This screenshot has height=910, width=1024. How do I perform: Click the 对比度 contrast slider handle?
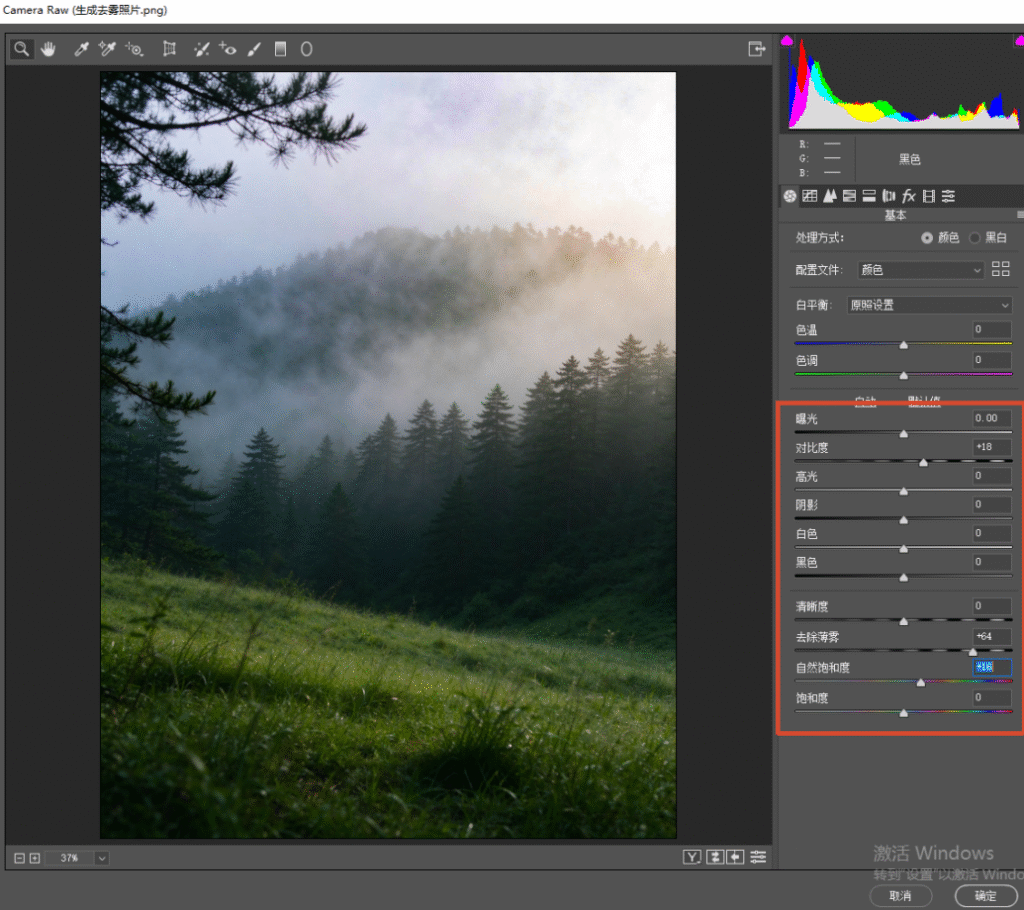[x=923, y=462]
